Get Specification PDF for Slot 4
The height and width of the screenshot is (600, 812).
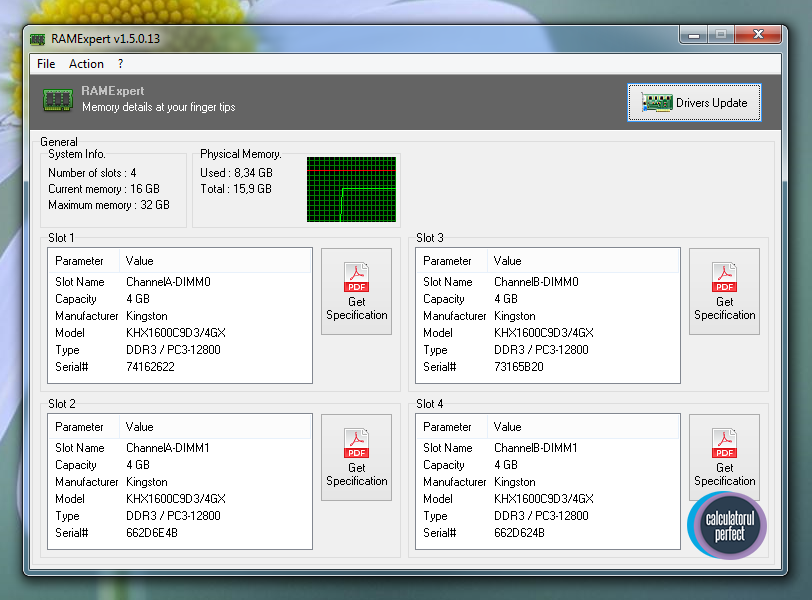(x=724, y=458)
